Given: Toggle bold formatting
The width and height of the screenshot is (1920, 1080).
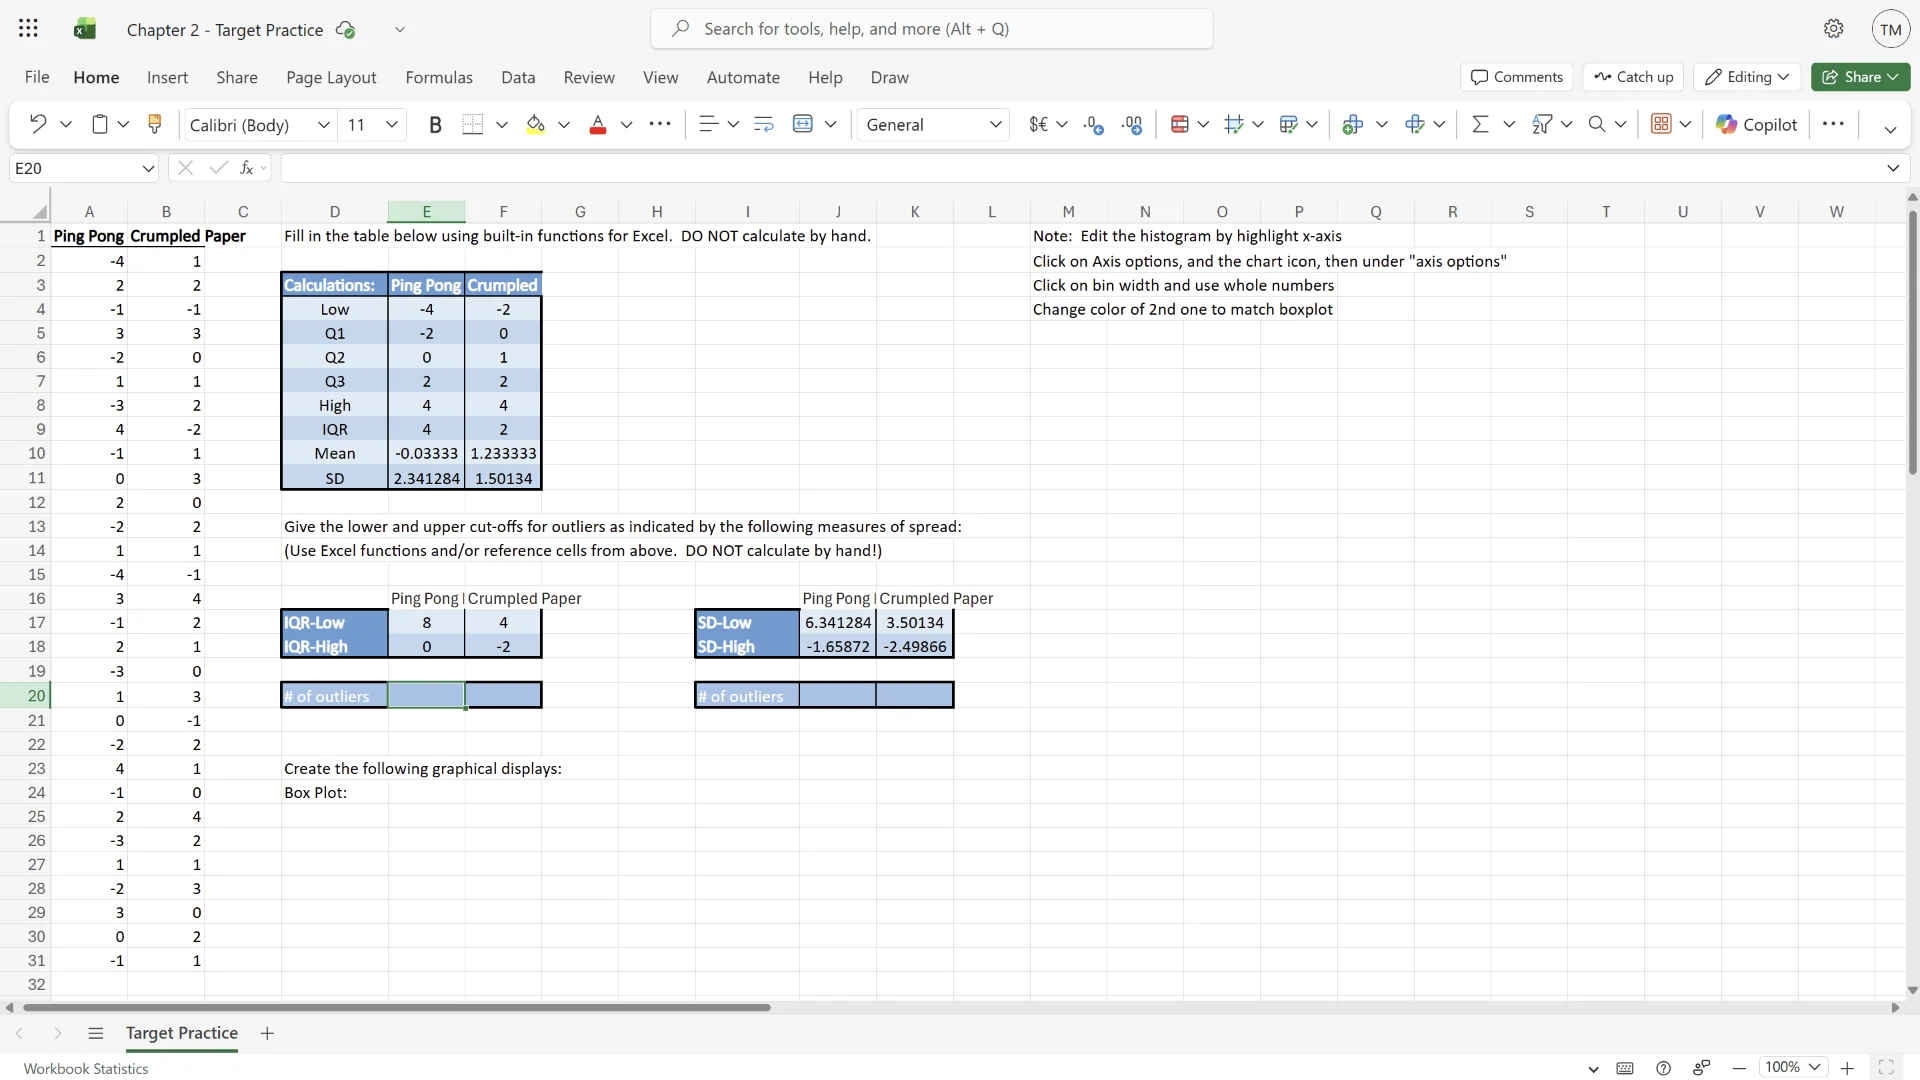Looking at the screenshot, I should tap(435, 124).
